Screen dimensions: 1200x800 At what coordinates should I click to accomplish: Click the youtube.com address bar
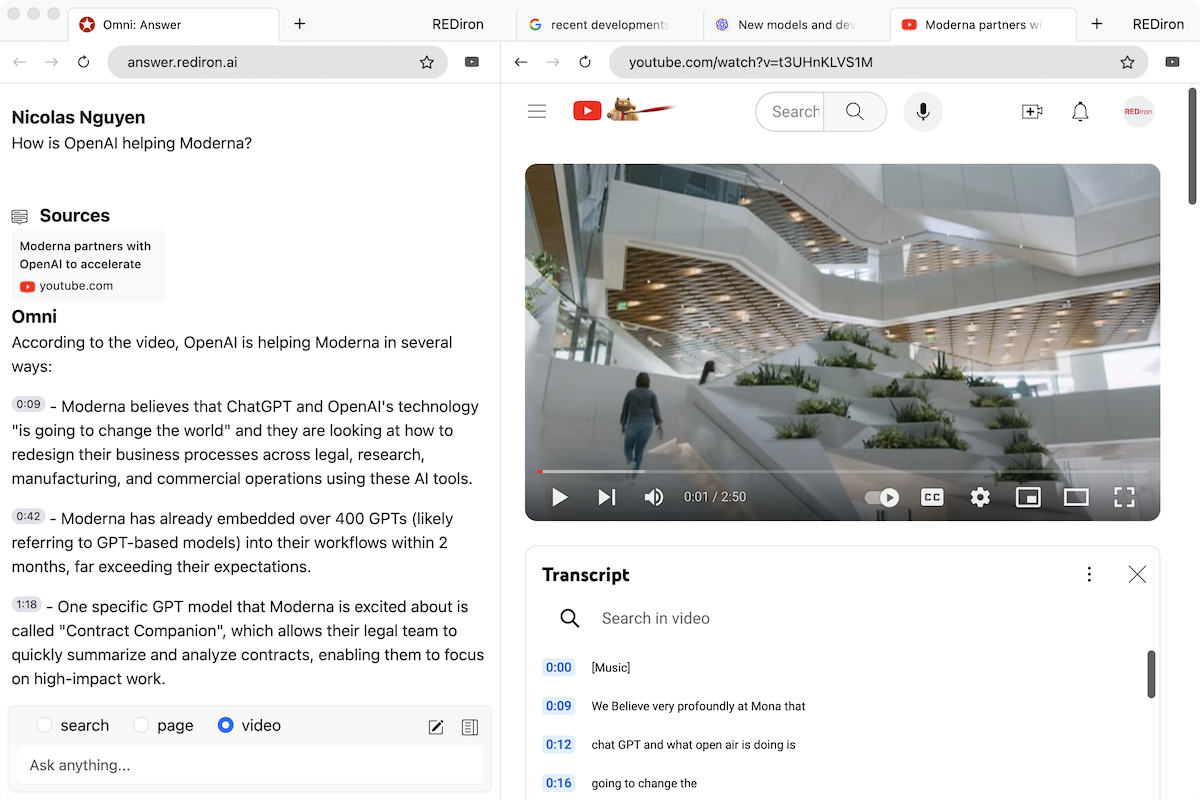tap(879, 62)
